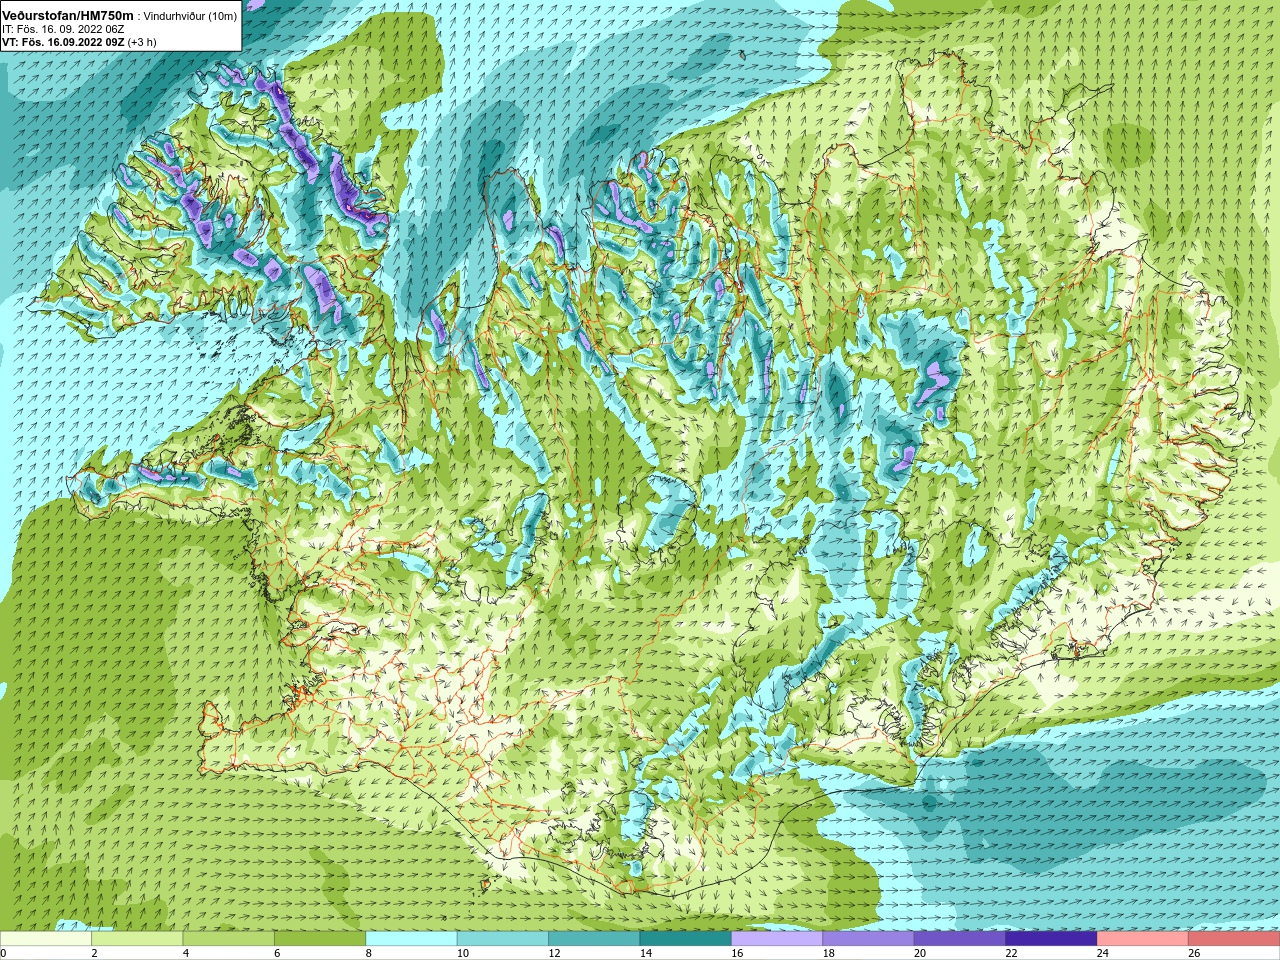Select the legend swatch between 10 and 12
This screenshot has width=1280, height=960.
[503, 939]
